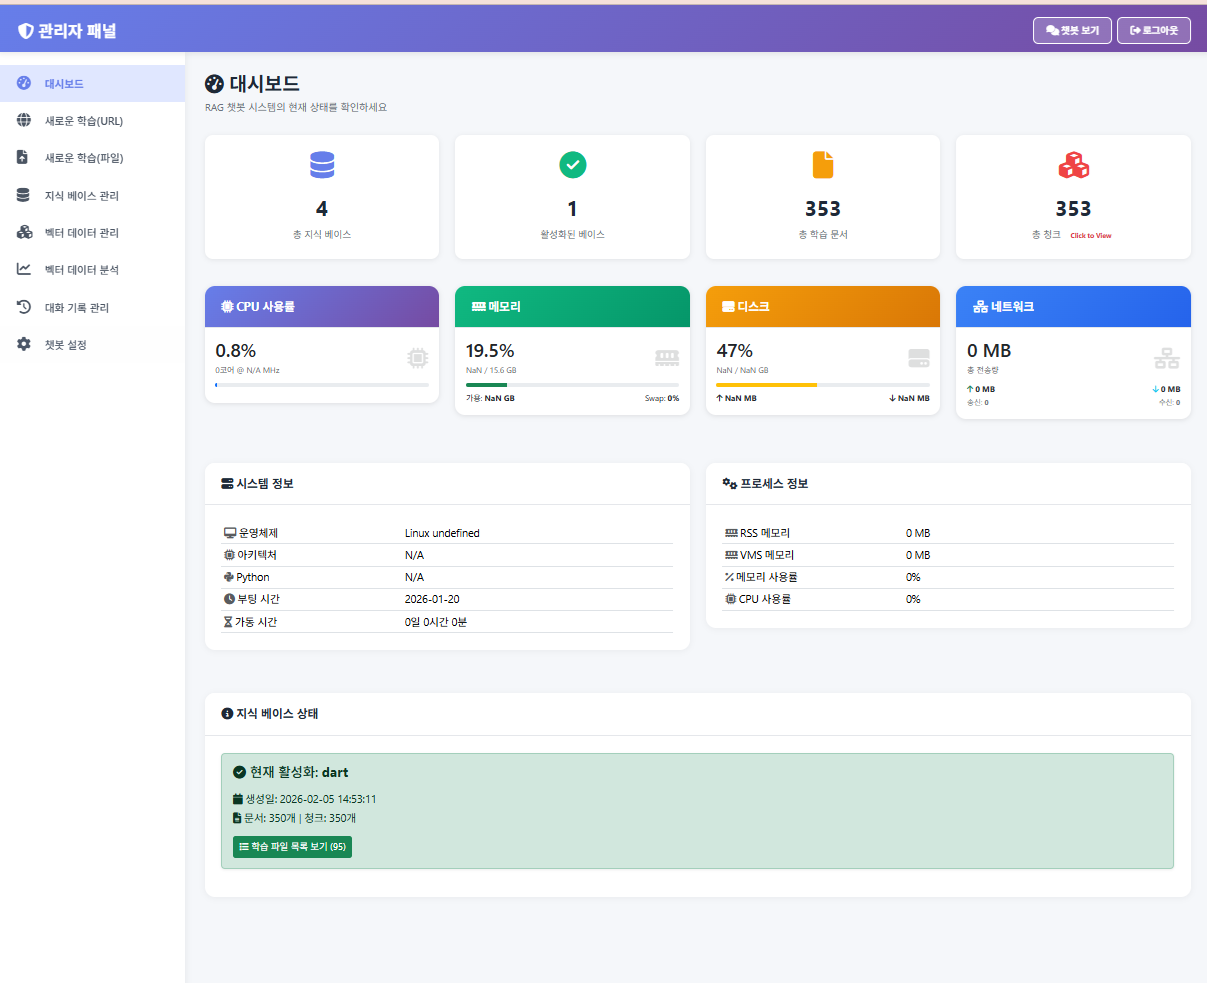This screenshot has width=1207, height=983.
Task: Click the gears icon beside 프로세스 정보
Action: click(x=729, y=484)
